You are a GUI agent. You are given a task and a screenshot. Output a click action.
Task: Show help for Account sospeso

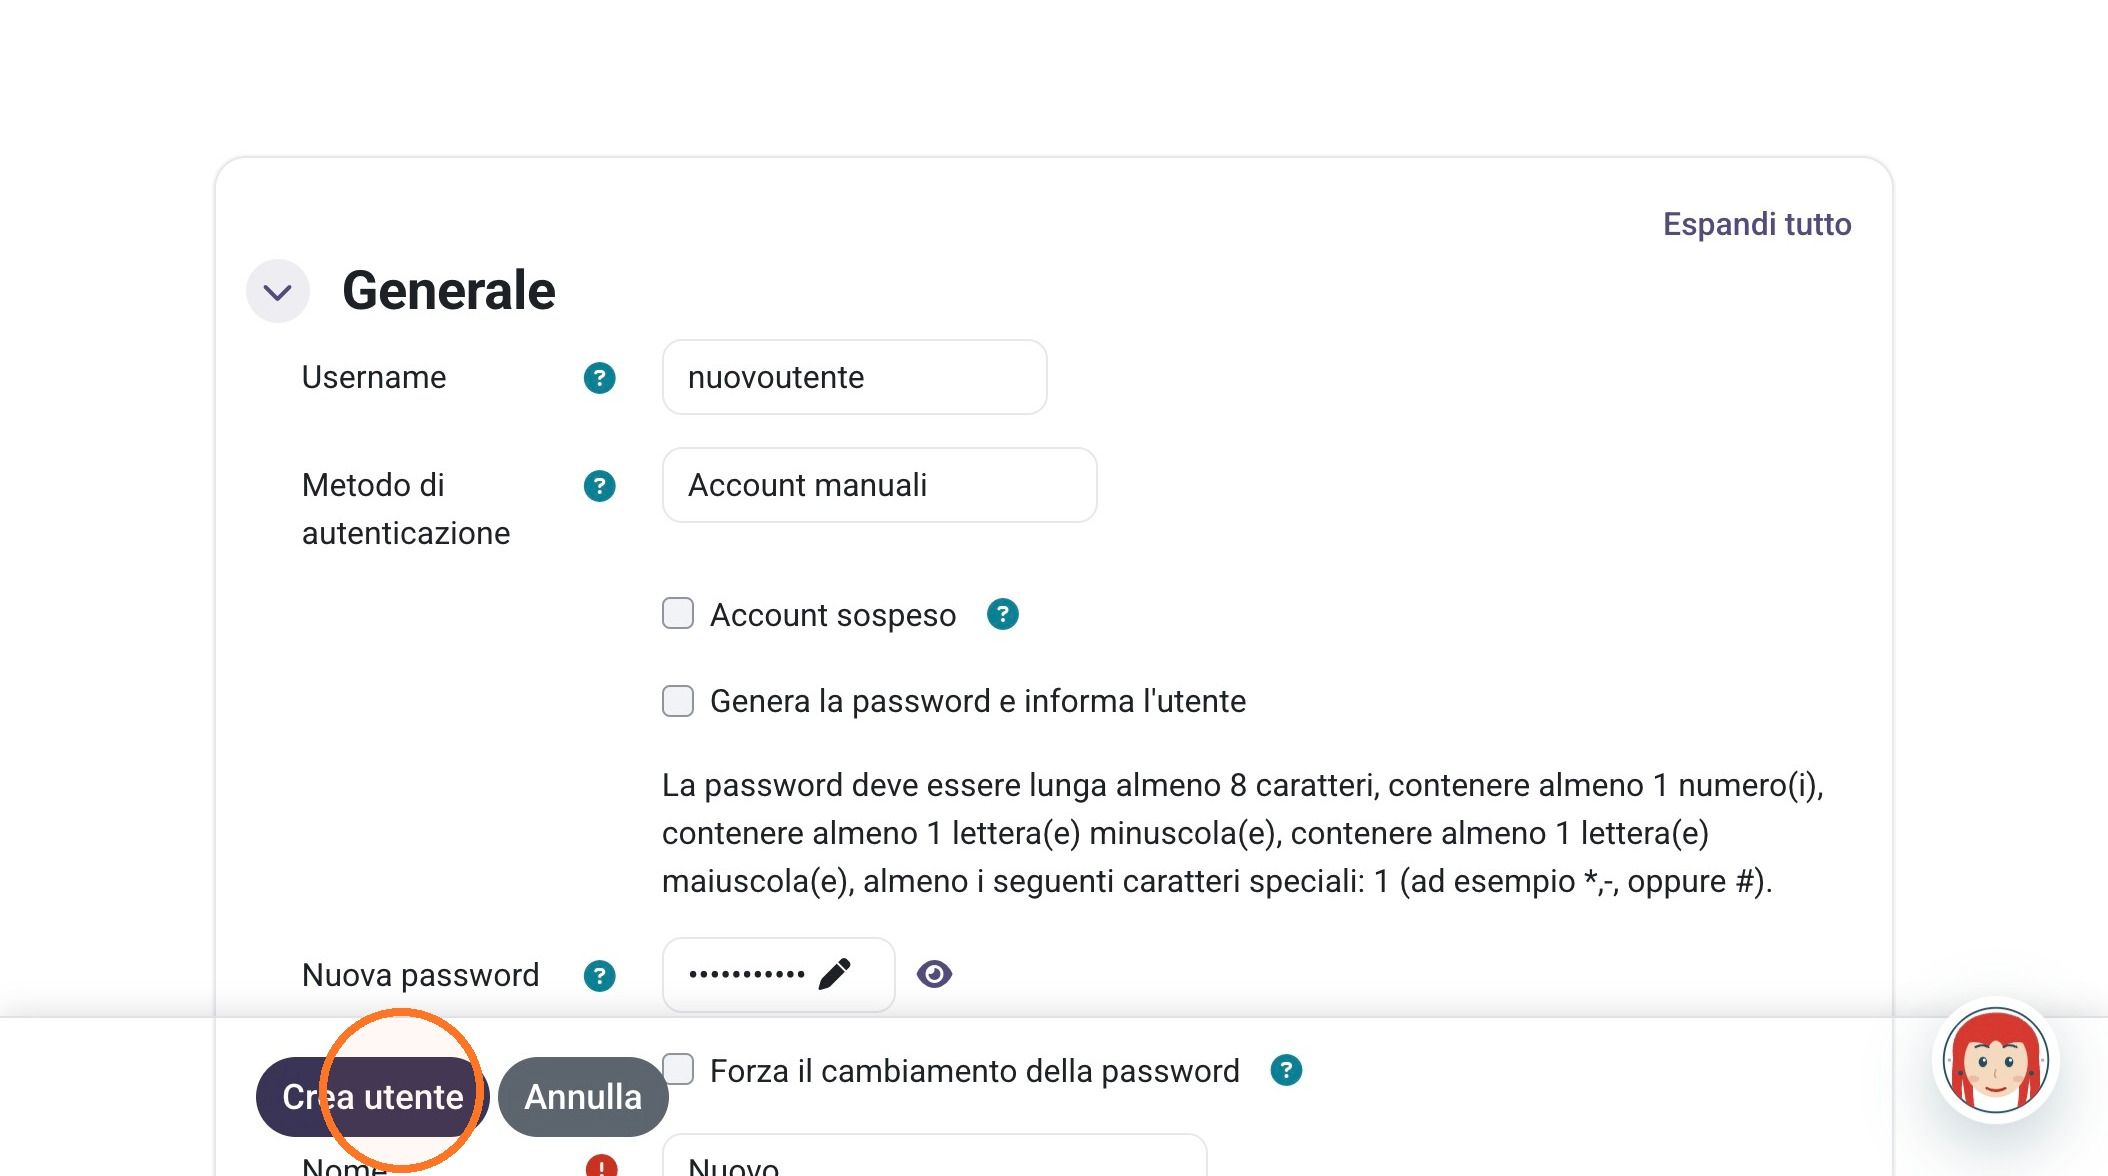coord(1002,614)
